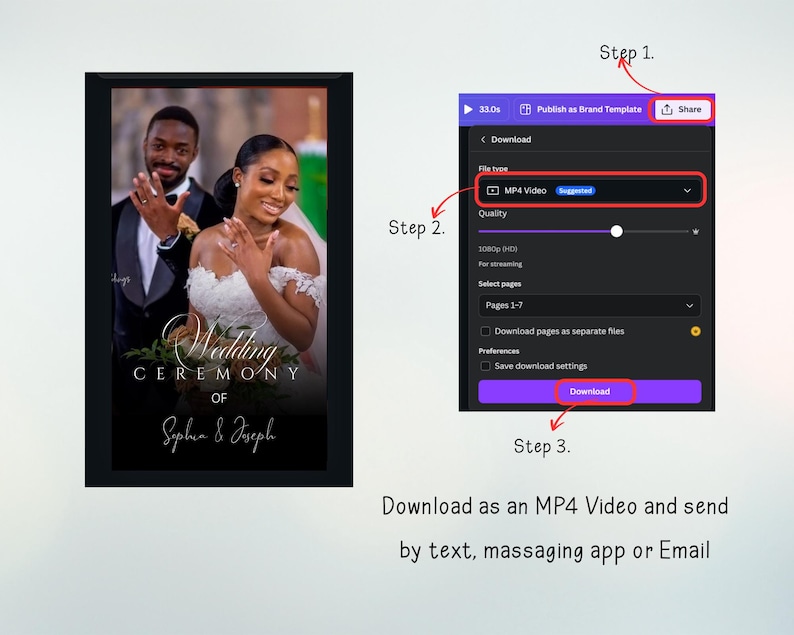Click the Suggested badge
This screenshot has width=794, height=635.
575,190
